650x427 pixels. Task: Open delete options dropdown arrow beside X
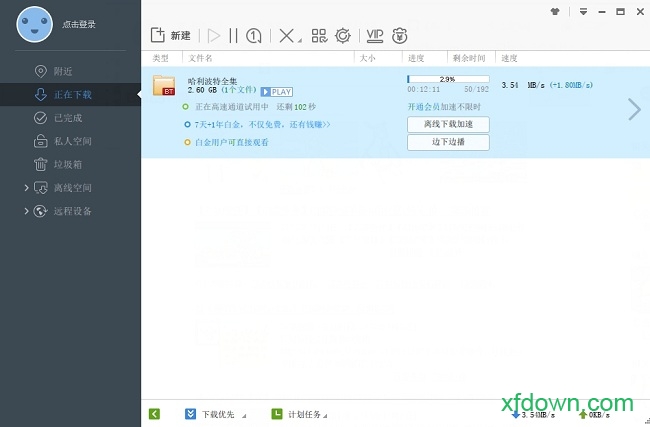(x=300, y=40)
